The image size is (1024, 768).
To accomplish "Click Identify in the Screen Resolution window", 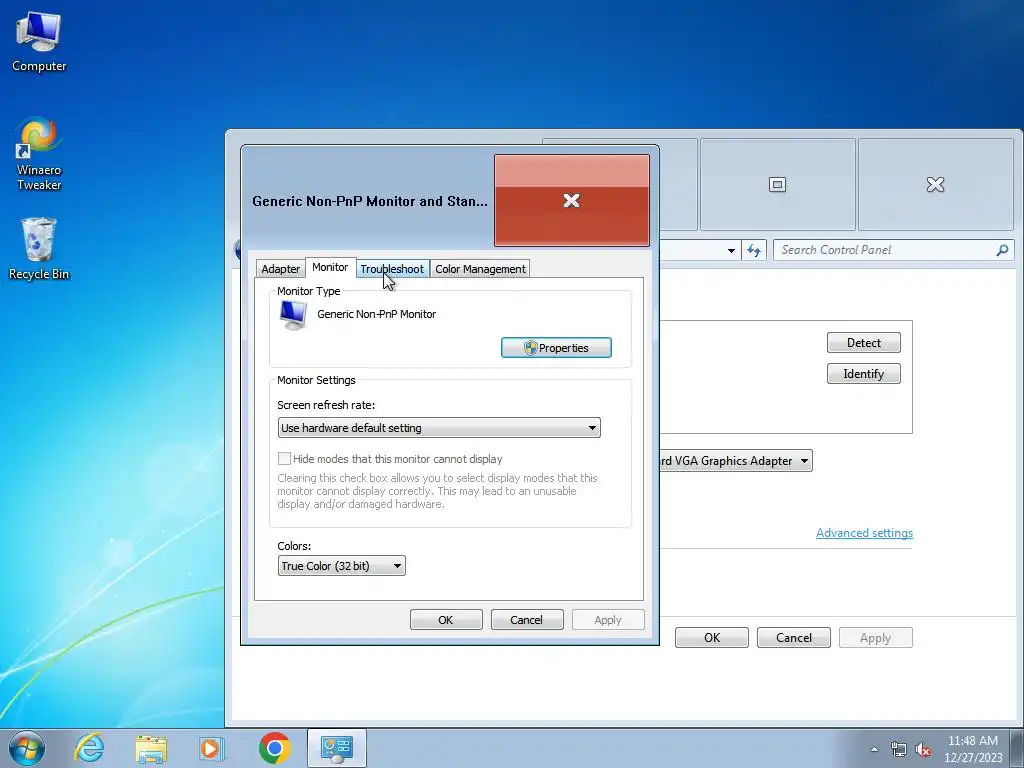I will [863, 374].
